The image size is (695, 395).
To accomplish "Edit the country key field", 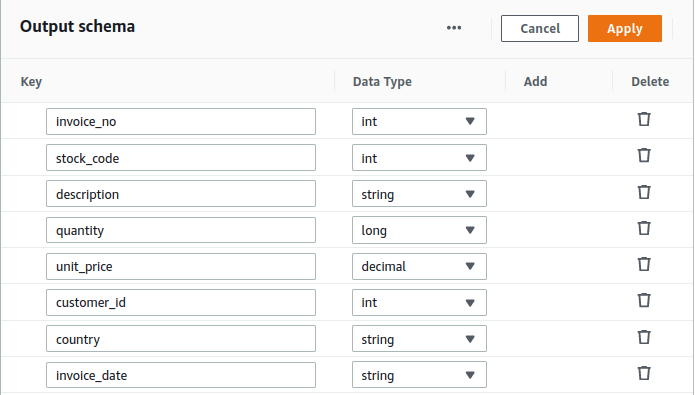I will 181,339.
